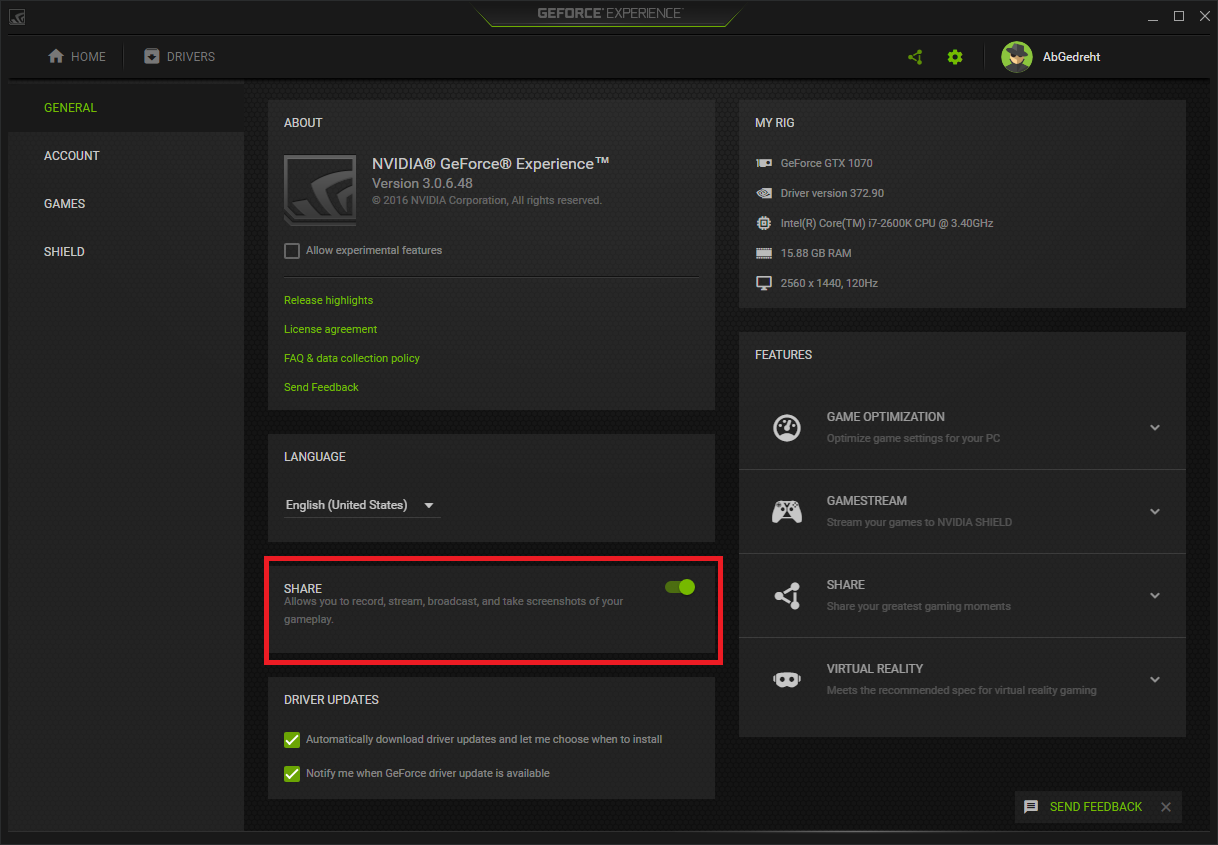The height and width of the screenshot is (845, 1218).
Task: Maximize the GeForce Experience window
Action: click(1179, 16)
